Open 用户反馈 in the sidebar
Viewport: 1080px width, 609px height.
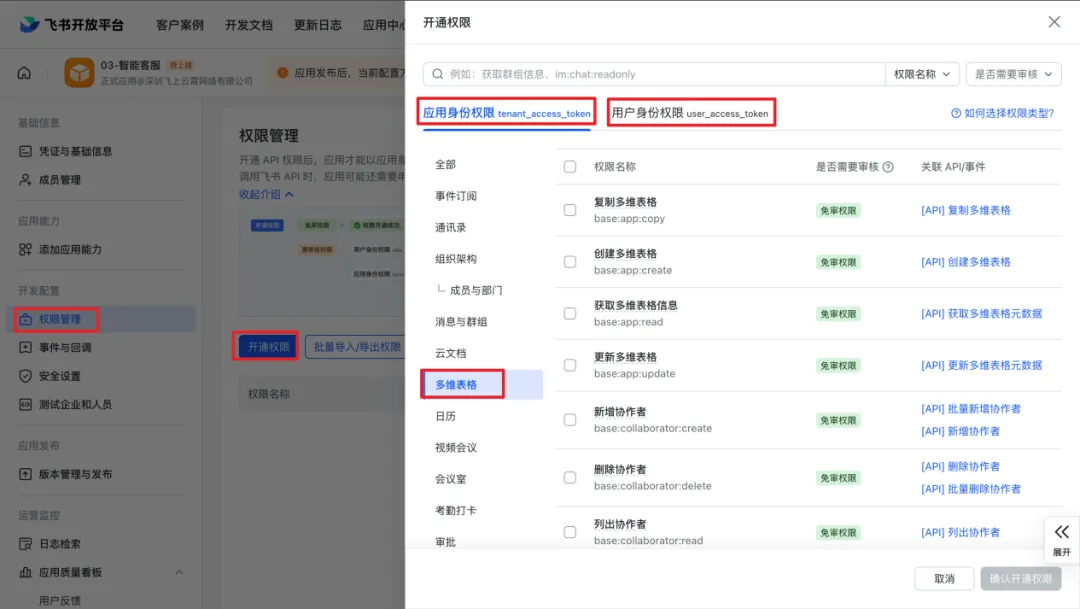60,601
